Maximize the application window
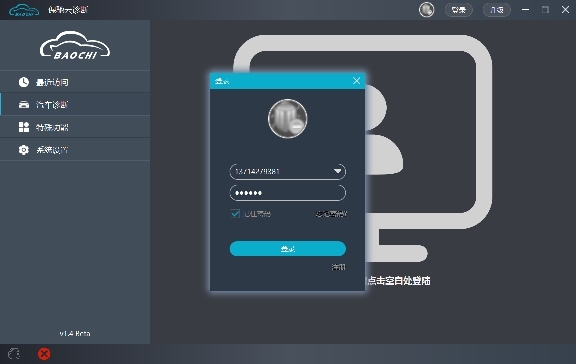Image resolution: width=576 pixels, height=364 pixels. pyautogui.click(x=546, y=10)
